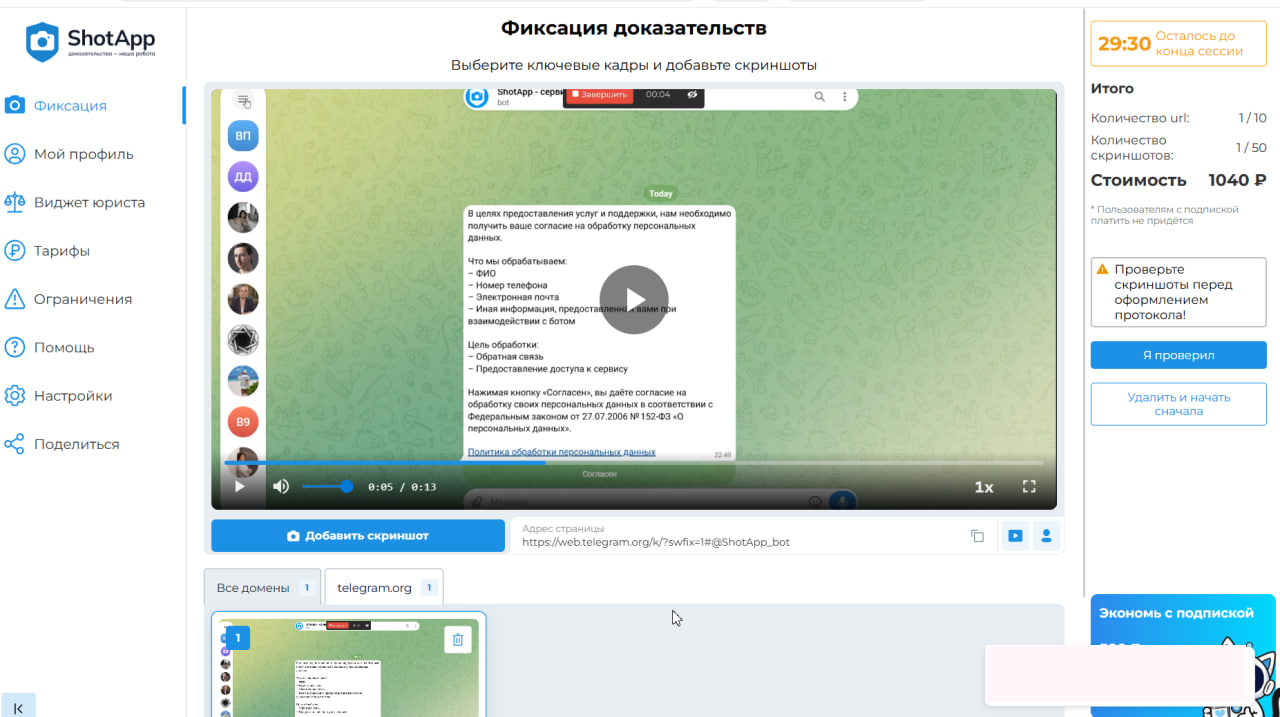Enter fullscreen video mode
The image size is (1280, 717).
pyautogui.click(x=1029, y=486)
